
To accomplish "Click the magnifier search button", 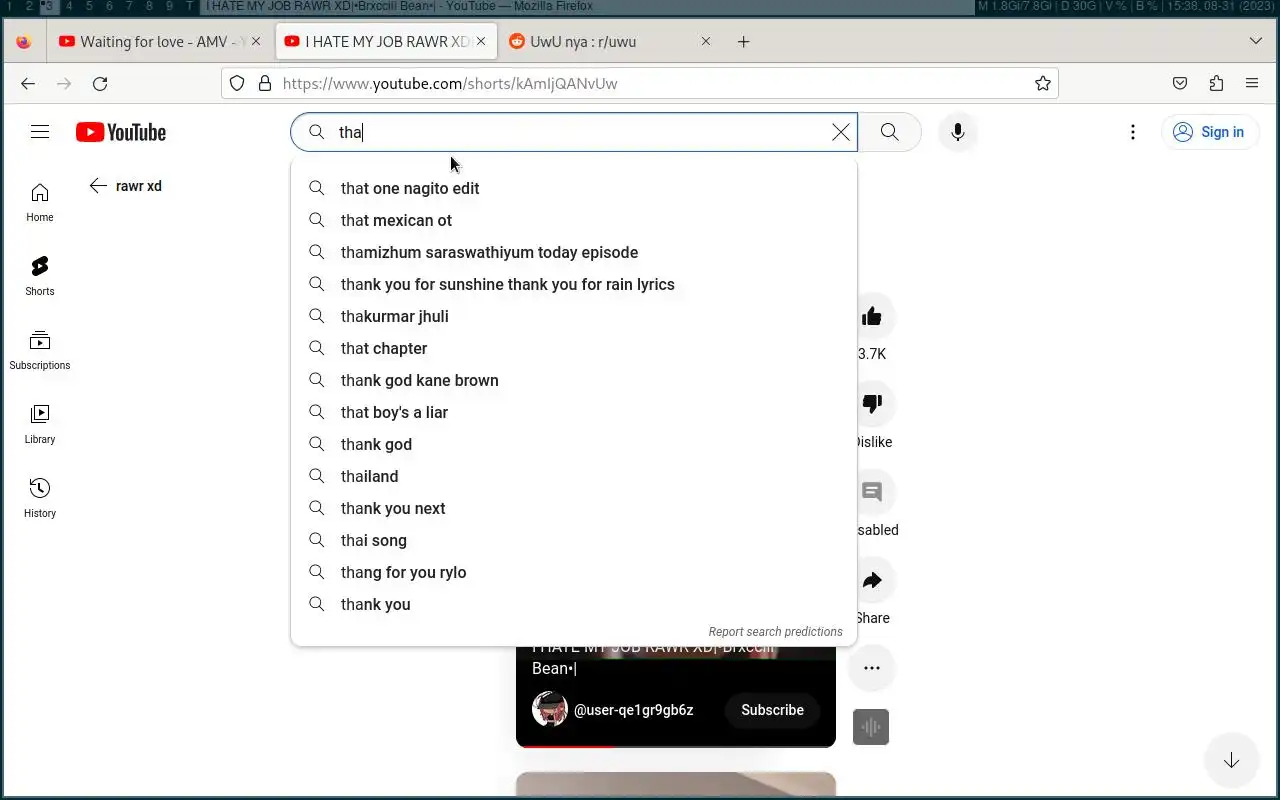I will point(889,132).
